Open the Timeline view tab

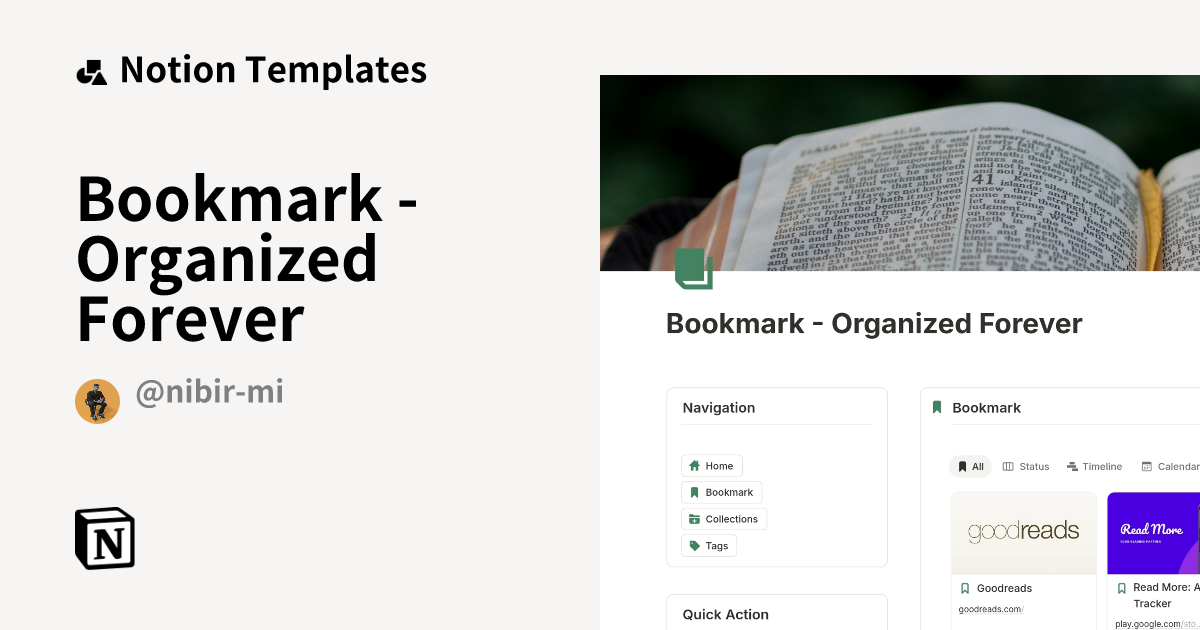click(x=1094, y=466)
